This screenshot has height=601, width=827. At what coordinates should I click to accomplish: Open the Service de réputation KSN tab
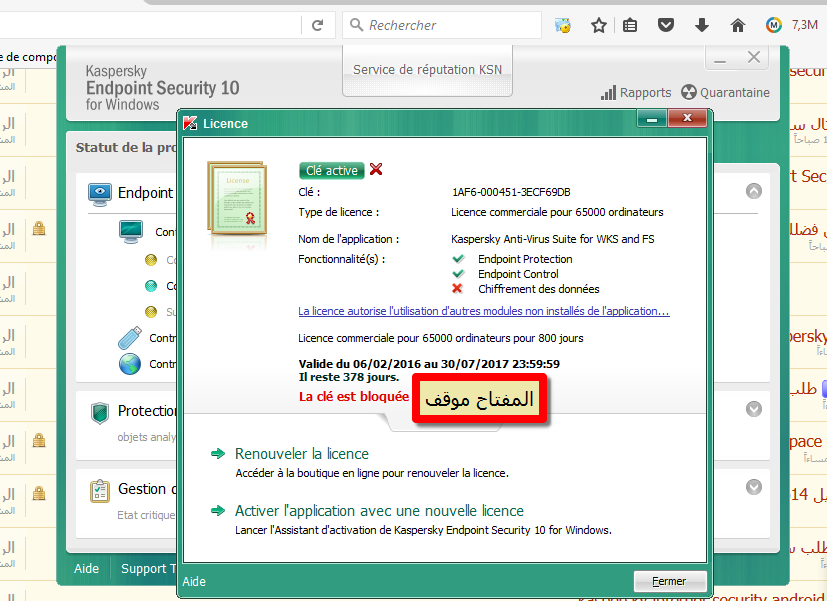click(x=427, y=70)
